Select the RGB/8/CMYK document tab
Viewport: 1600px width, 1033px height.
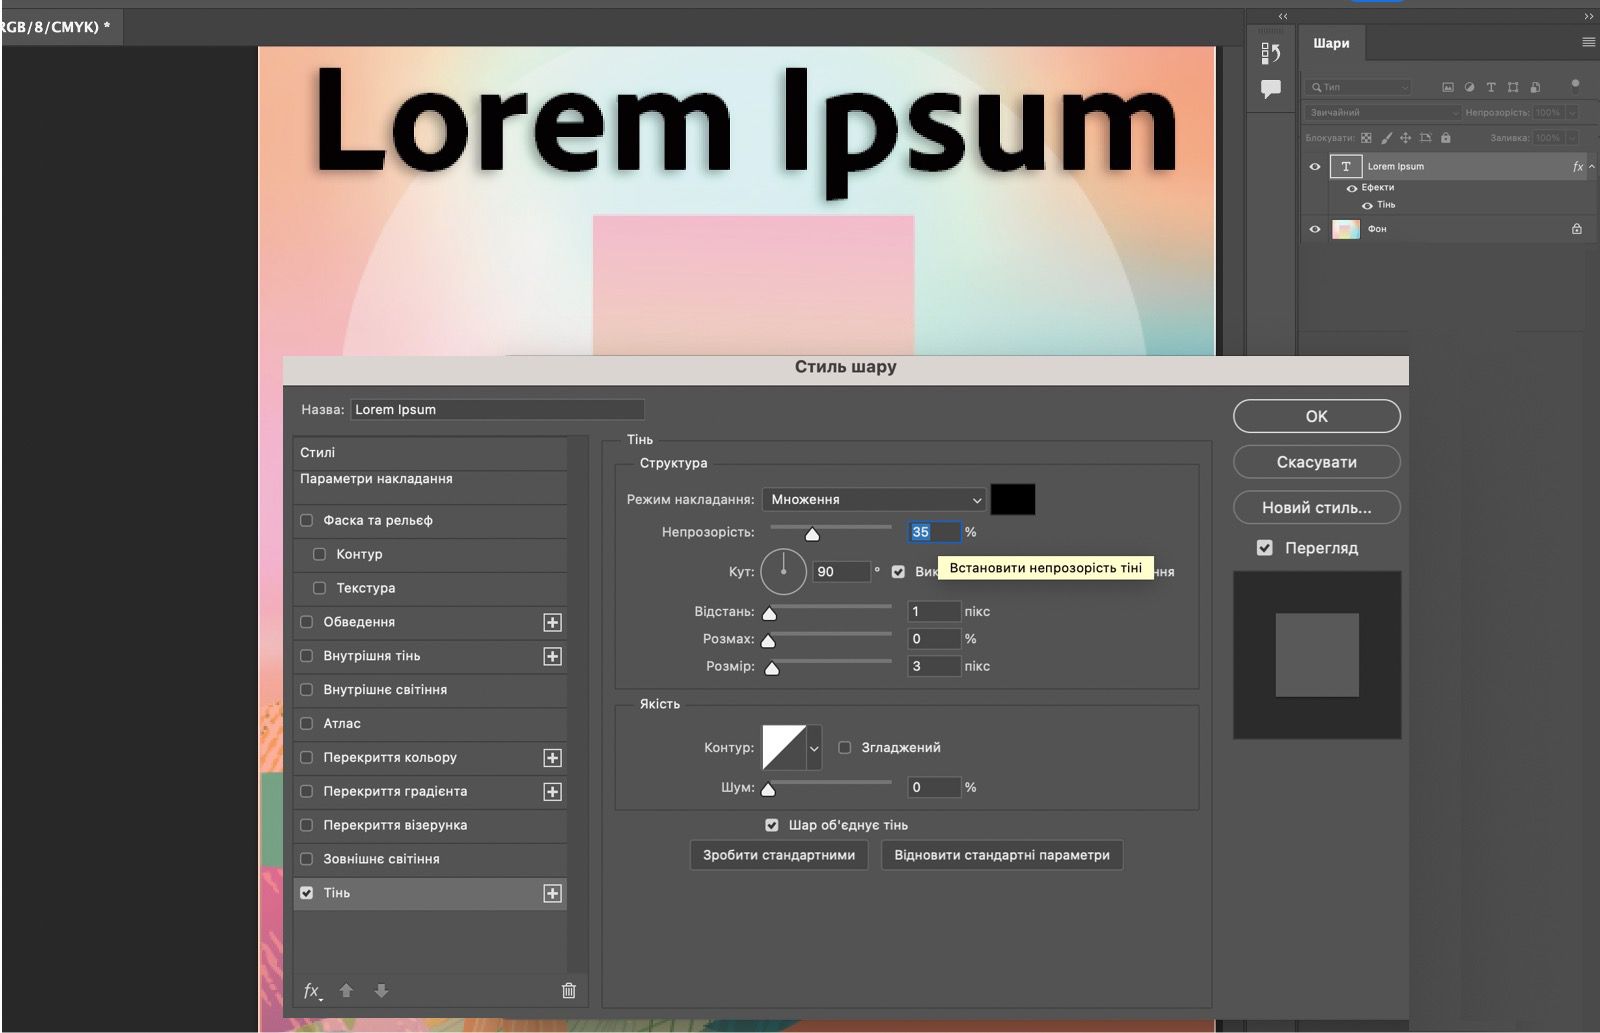pos(61,28)
